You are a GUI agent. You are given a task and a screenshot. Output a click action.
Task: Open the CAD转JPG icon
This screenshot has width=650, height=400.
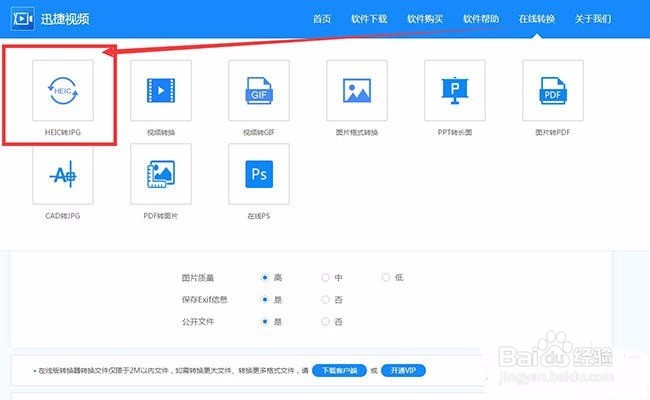63,174
